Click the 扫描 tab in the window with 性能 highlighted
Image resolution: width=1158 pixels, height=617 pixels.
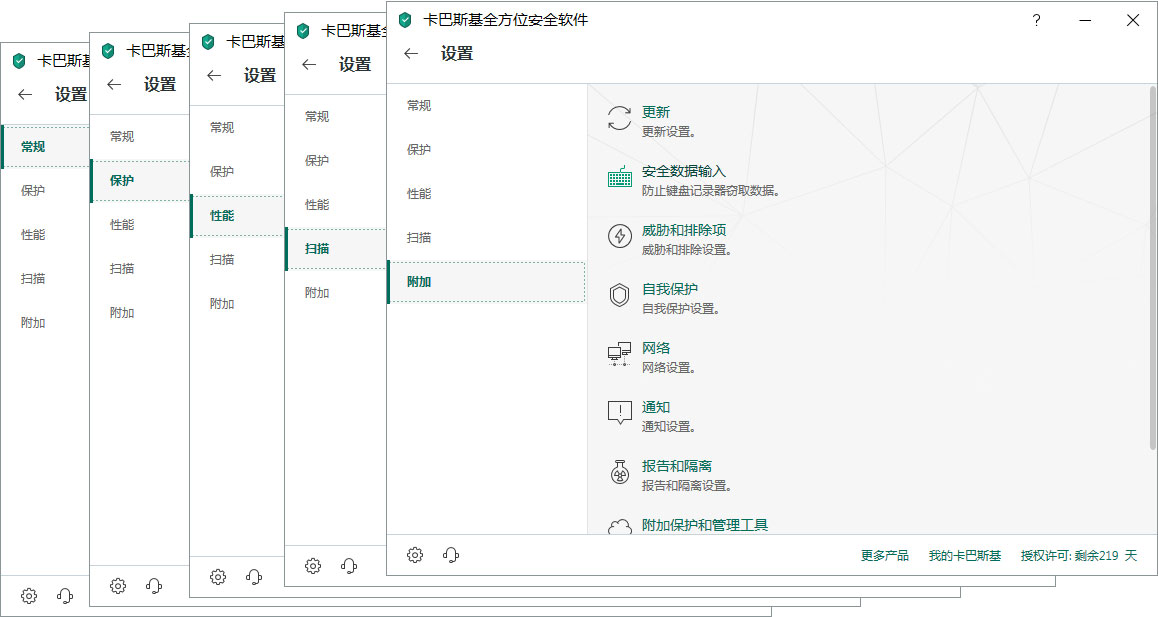(x=222, y=259)
